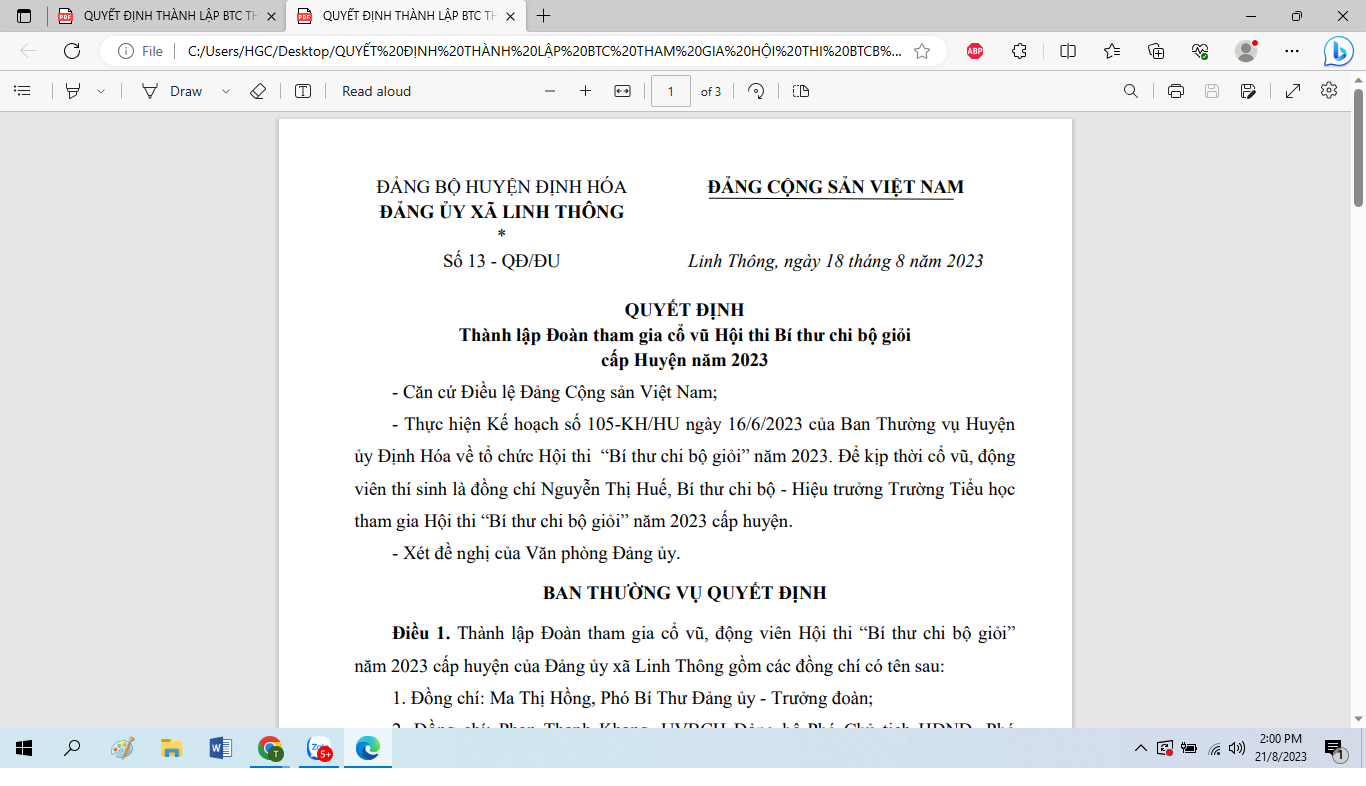Close the active second PDF tab
The image size is (1366, 786).
[511, 16]
